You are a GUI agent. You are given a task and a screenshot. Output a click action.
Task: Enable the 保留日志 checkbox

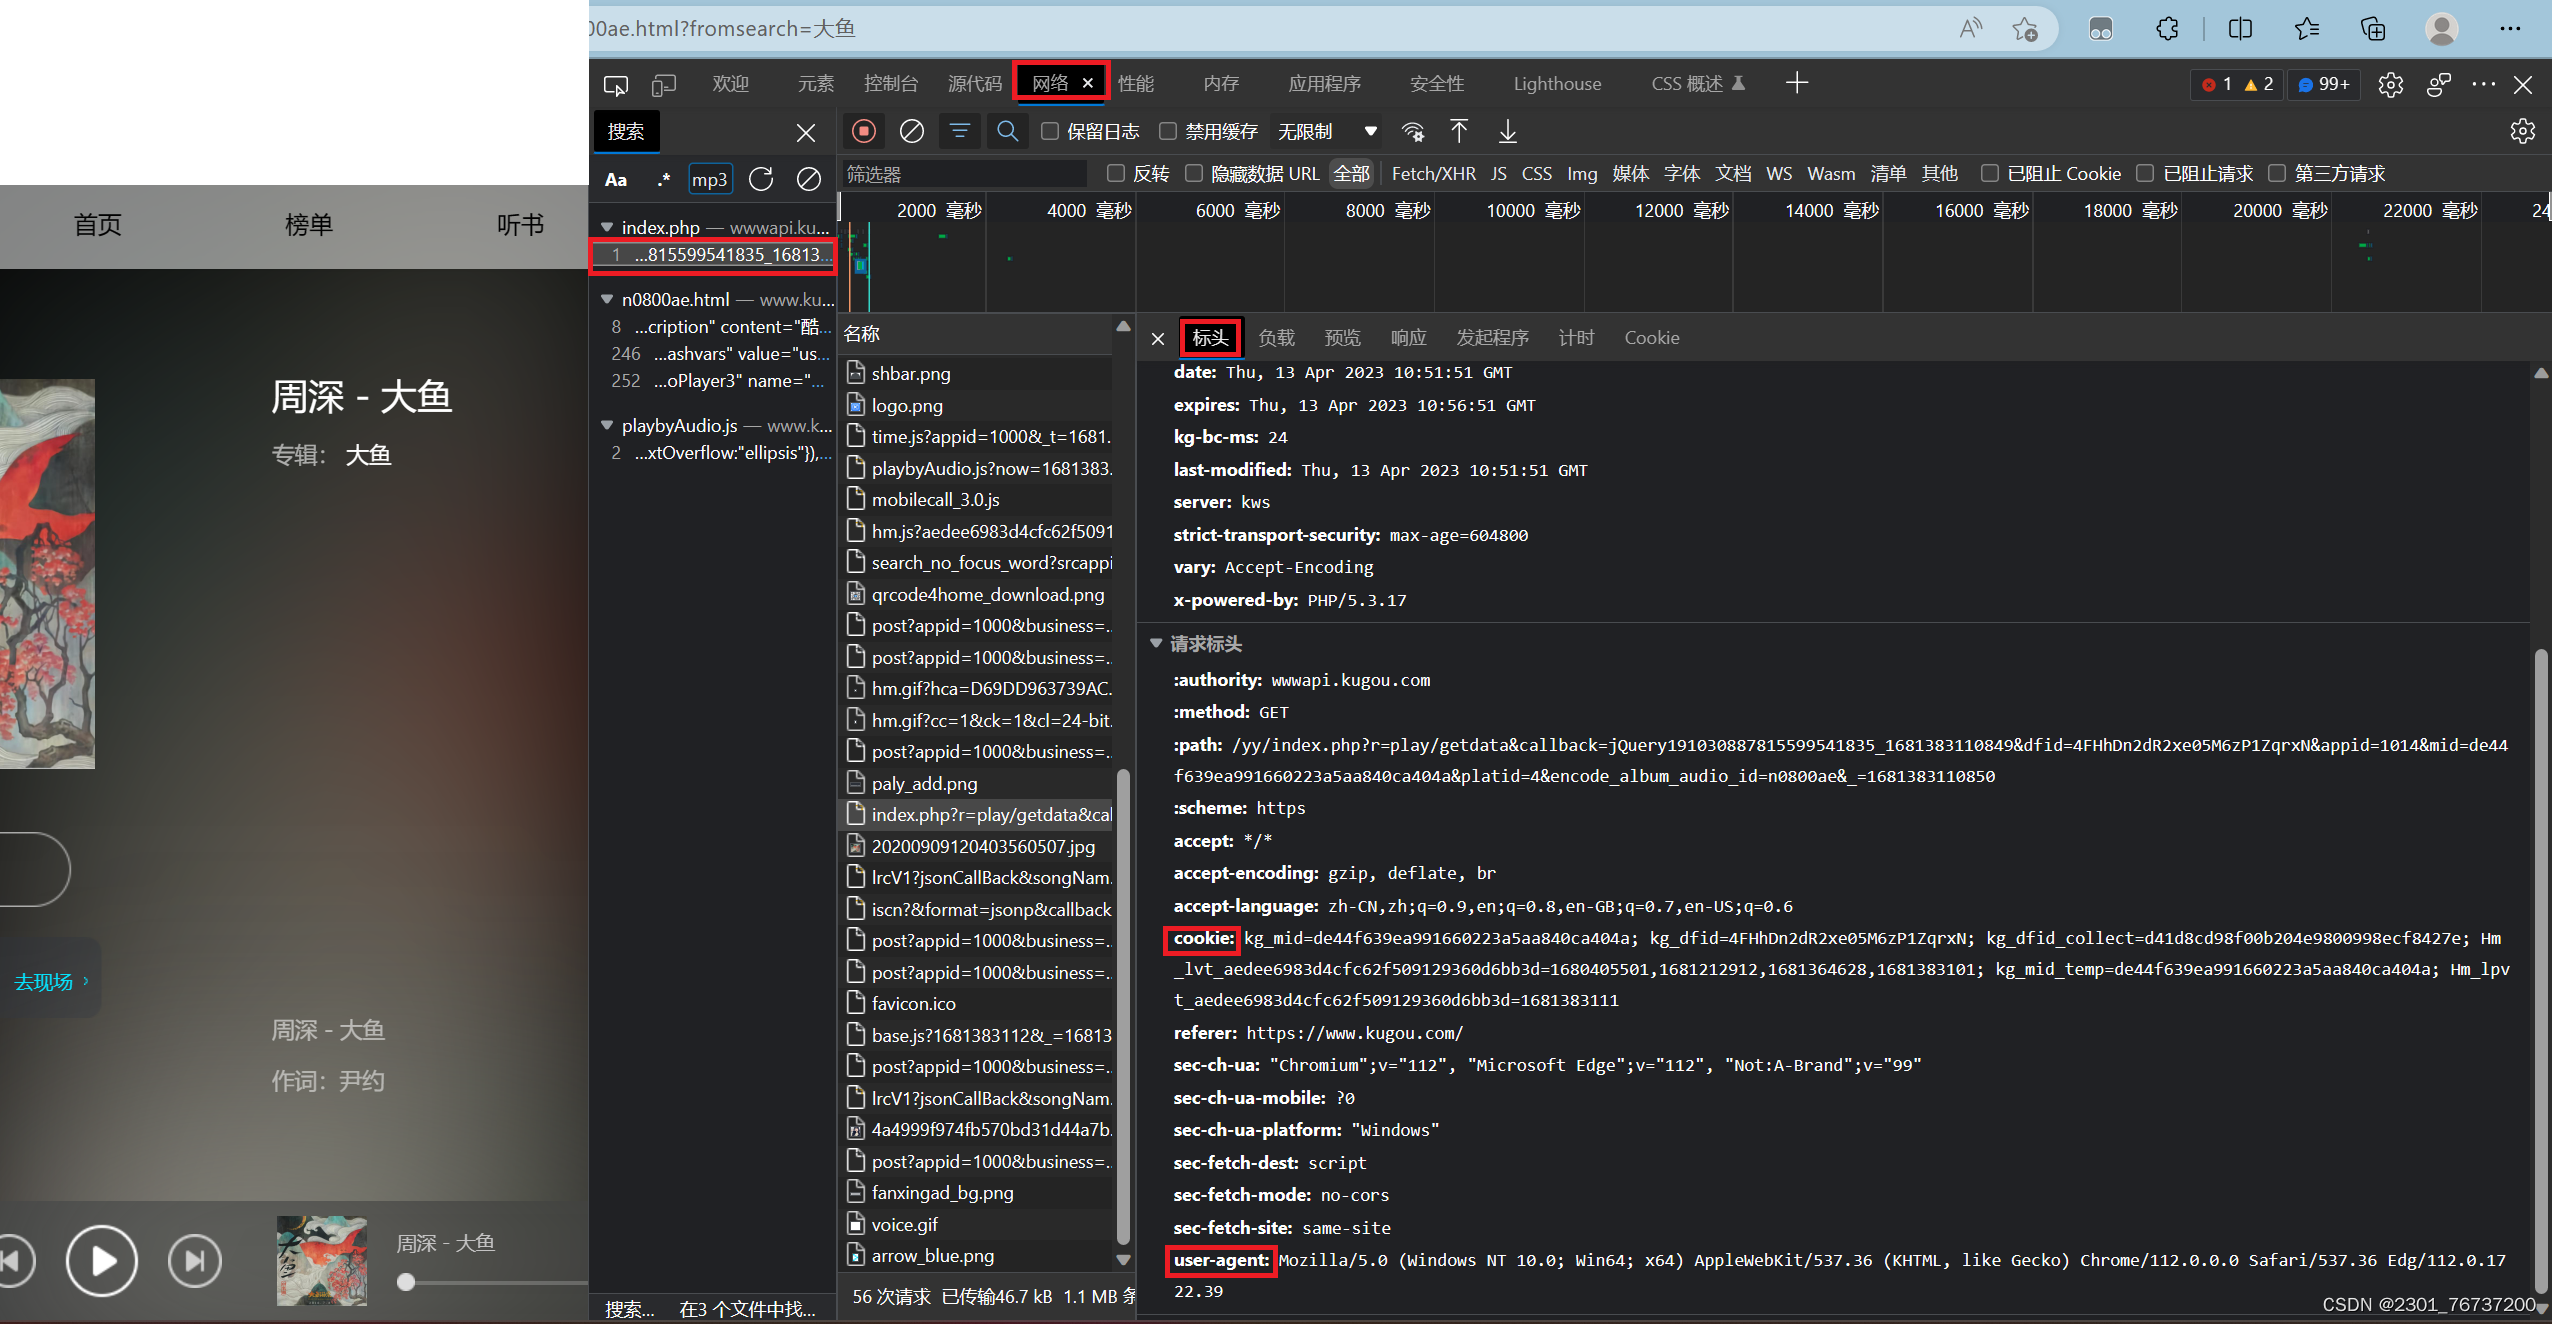pos(1050,131)
